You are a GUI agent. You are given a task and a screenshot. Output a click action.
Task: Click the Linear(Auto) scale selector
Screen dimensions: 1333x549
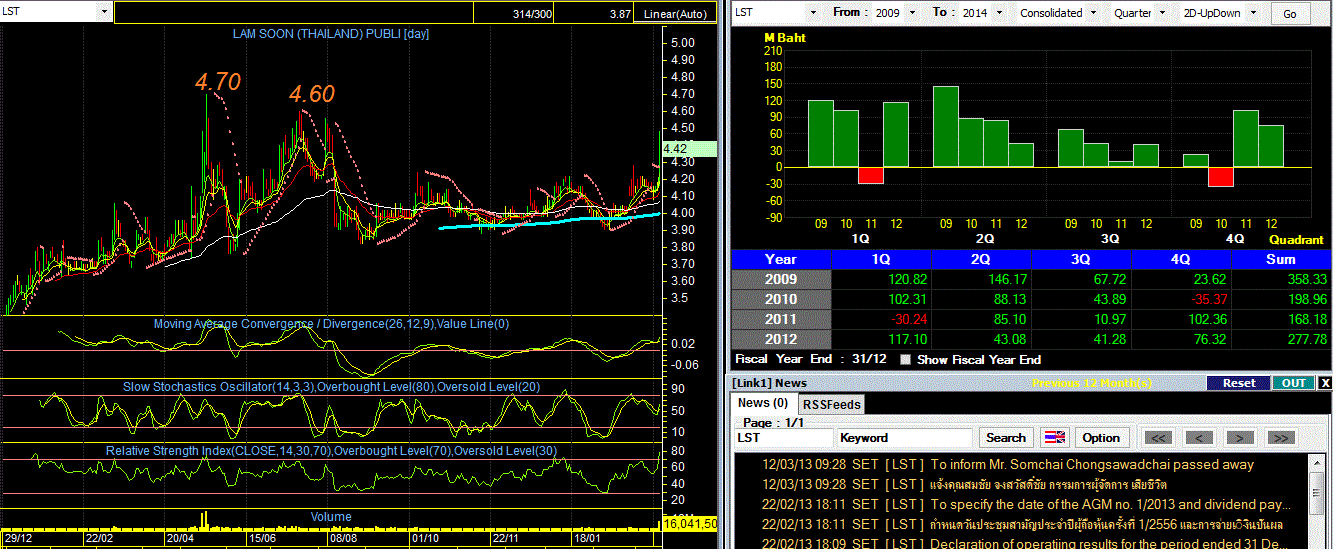pyautogui.click(x=676, y=14)
